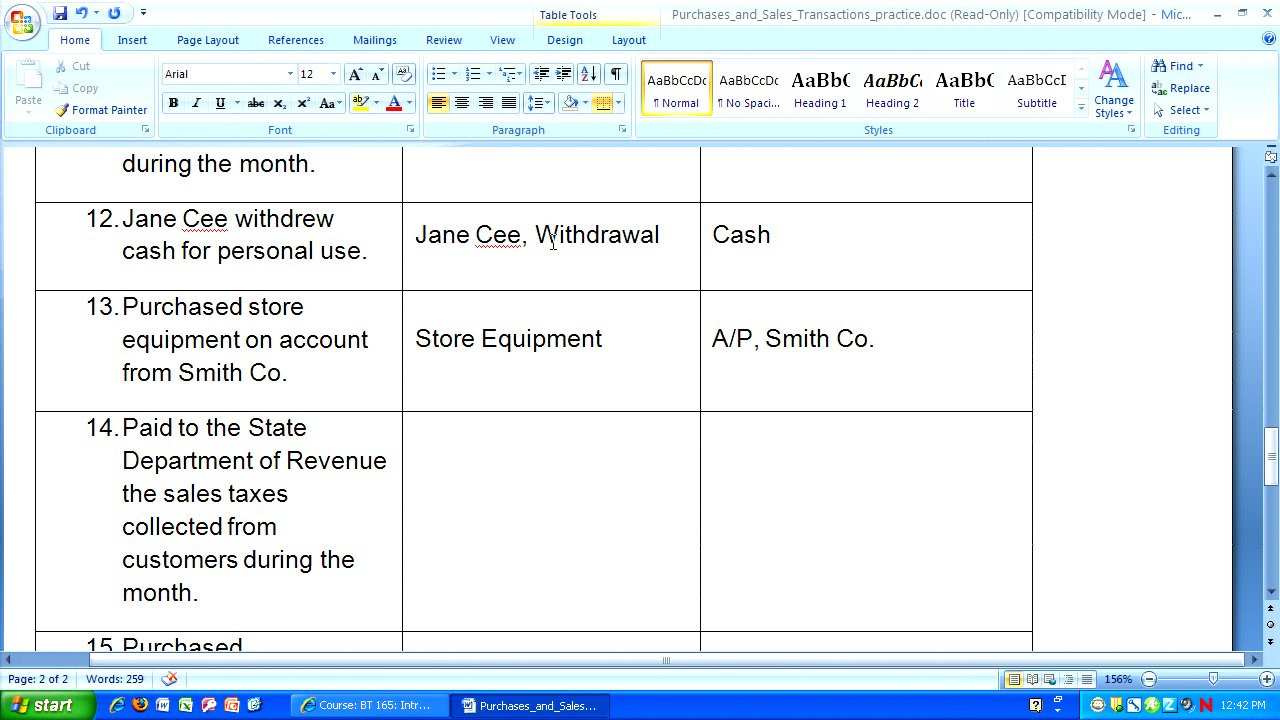Screen dimensions: 1280x720
Task: Toggle Center text alignment
Action: (462, 103)
